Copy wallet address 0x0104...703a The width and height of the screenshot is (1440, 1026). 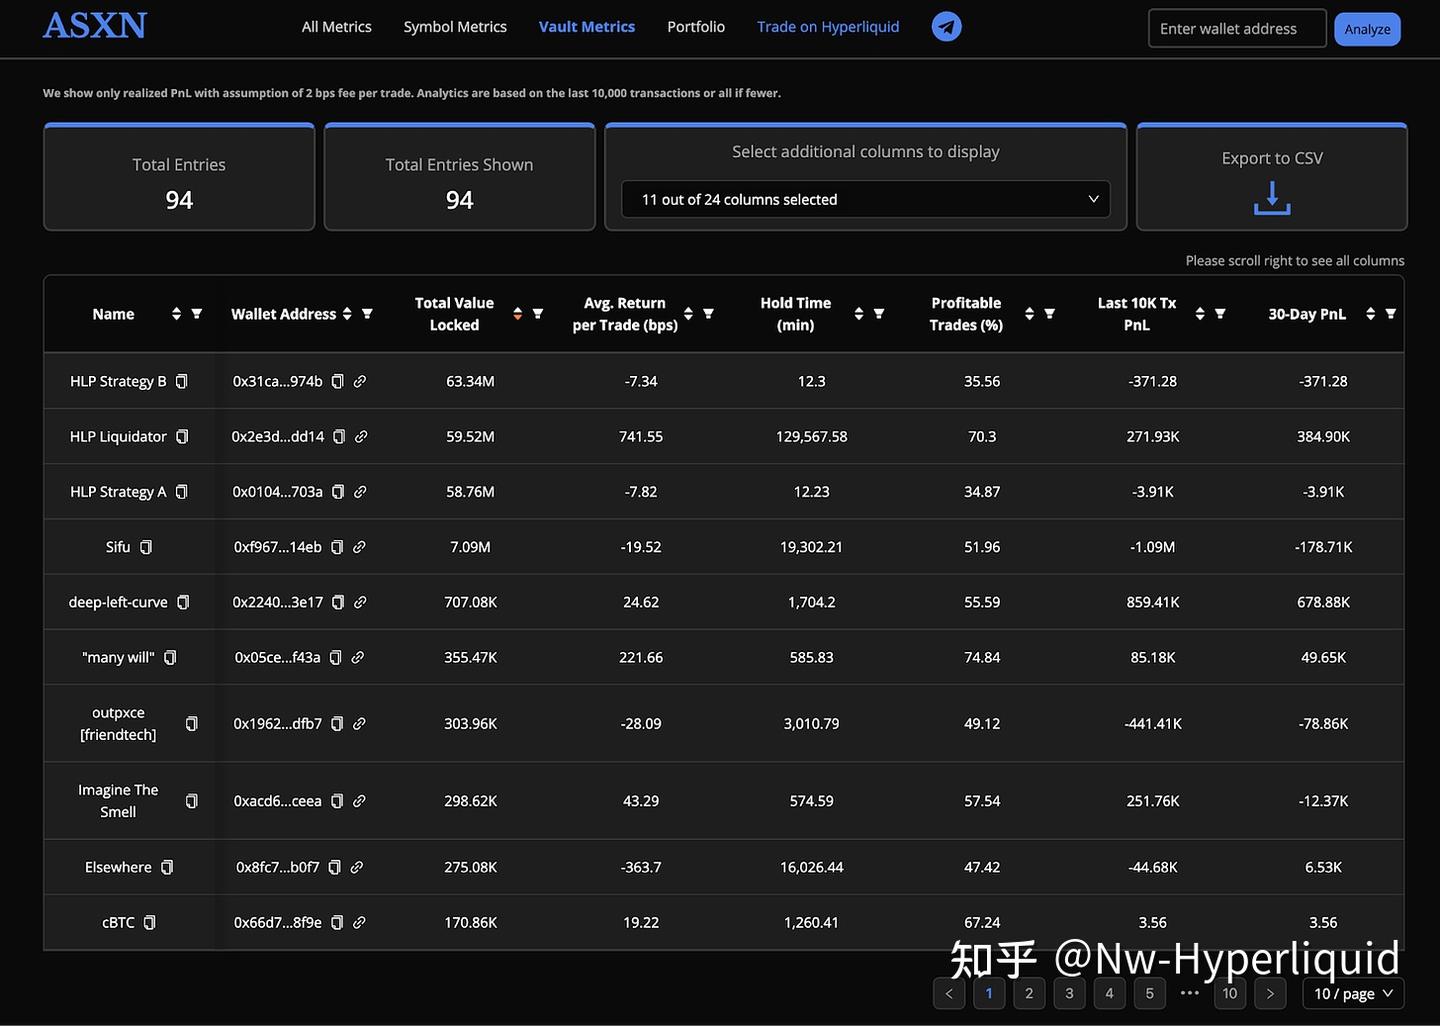(x=338, y=492)
